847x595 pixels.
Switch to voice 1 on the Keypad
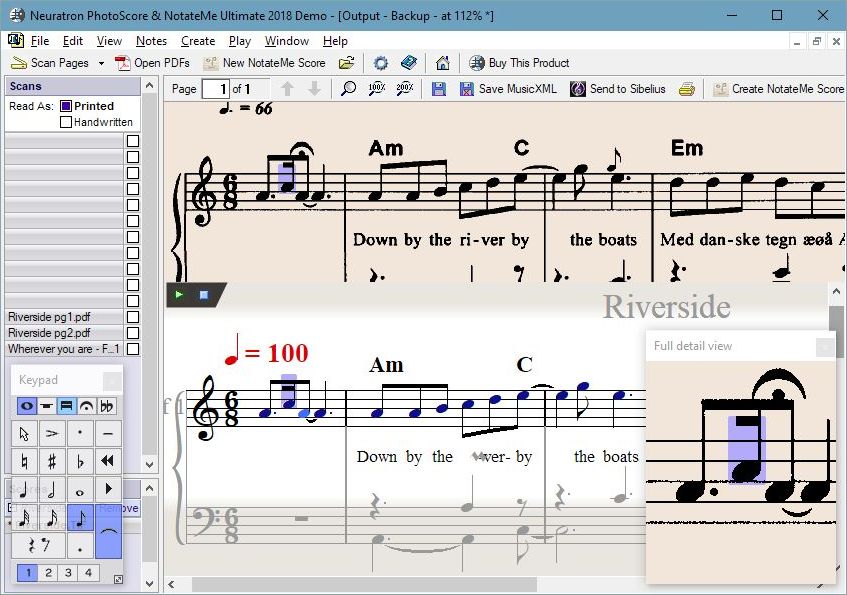click(x=28, y=573)
